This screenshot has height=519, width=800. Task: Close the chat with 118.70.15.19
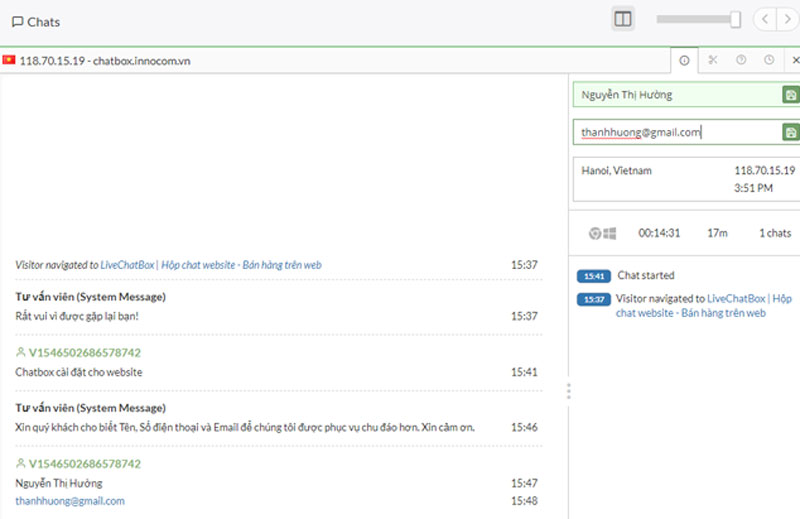(x=795, y=60)
